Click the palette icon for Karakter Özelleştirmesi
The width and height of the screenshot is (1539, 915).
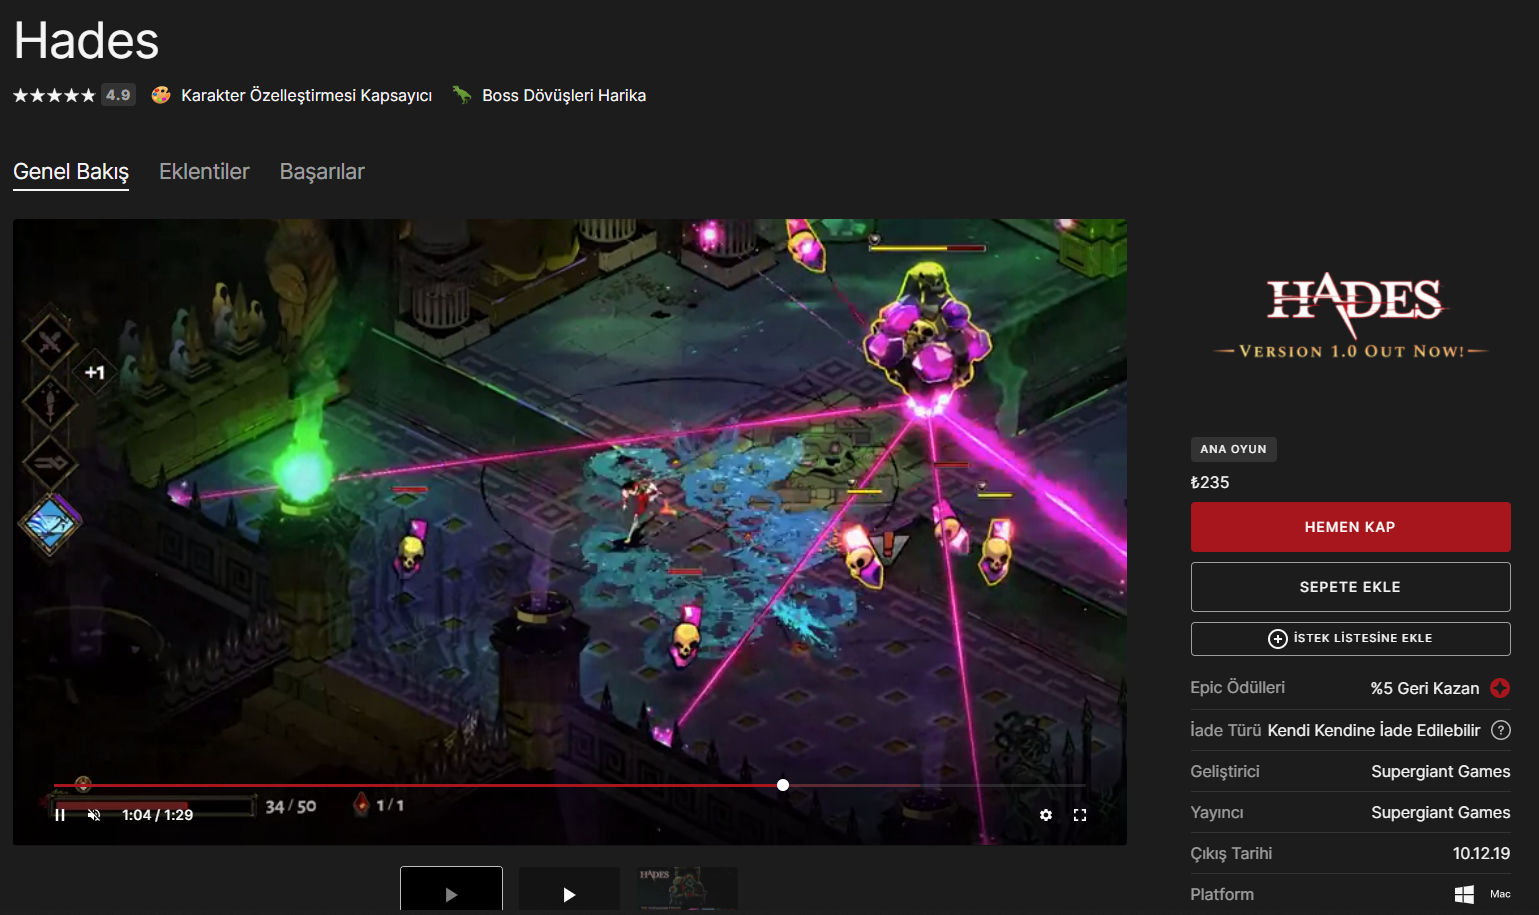click(161, 95)
